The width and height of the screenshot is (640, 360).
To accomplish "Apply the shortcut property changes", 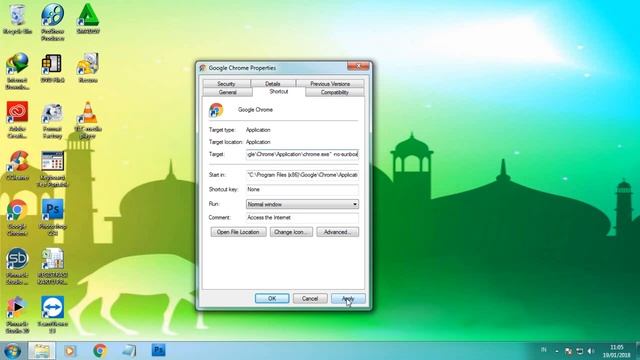I will [348, 298].
